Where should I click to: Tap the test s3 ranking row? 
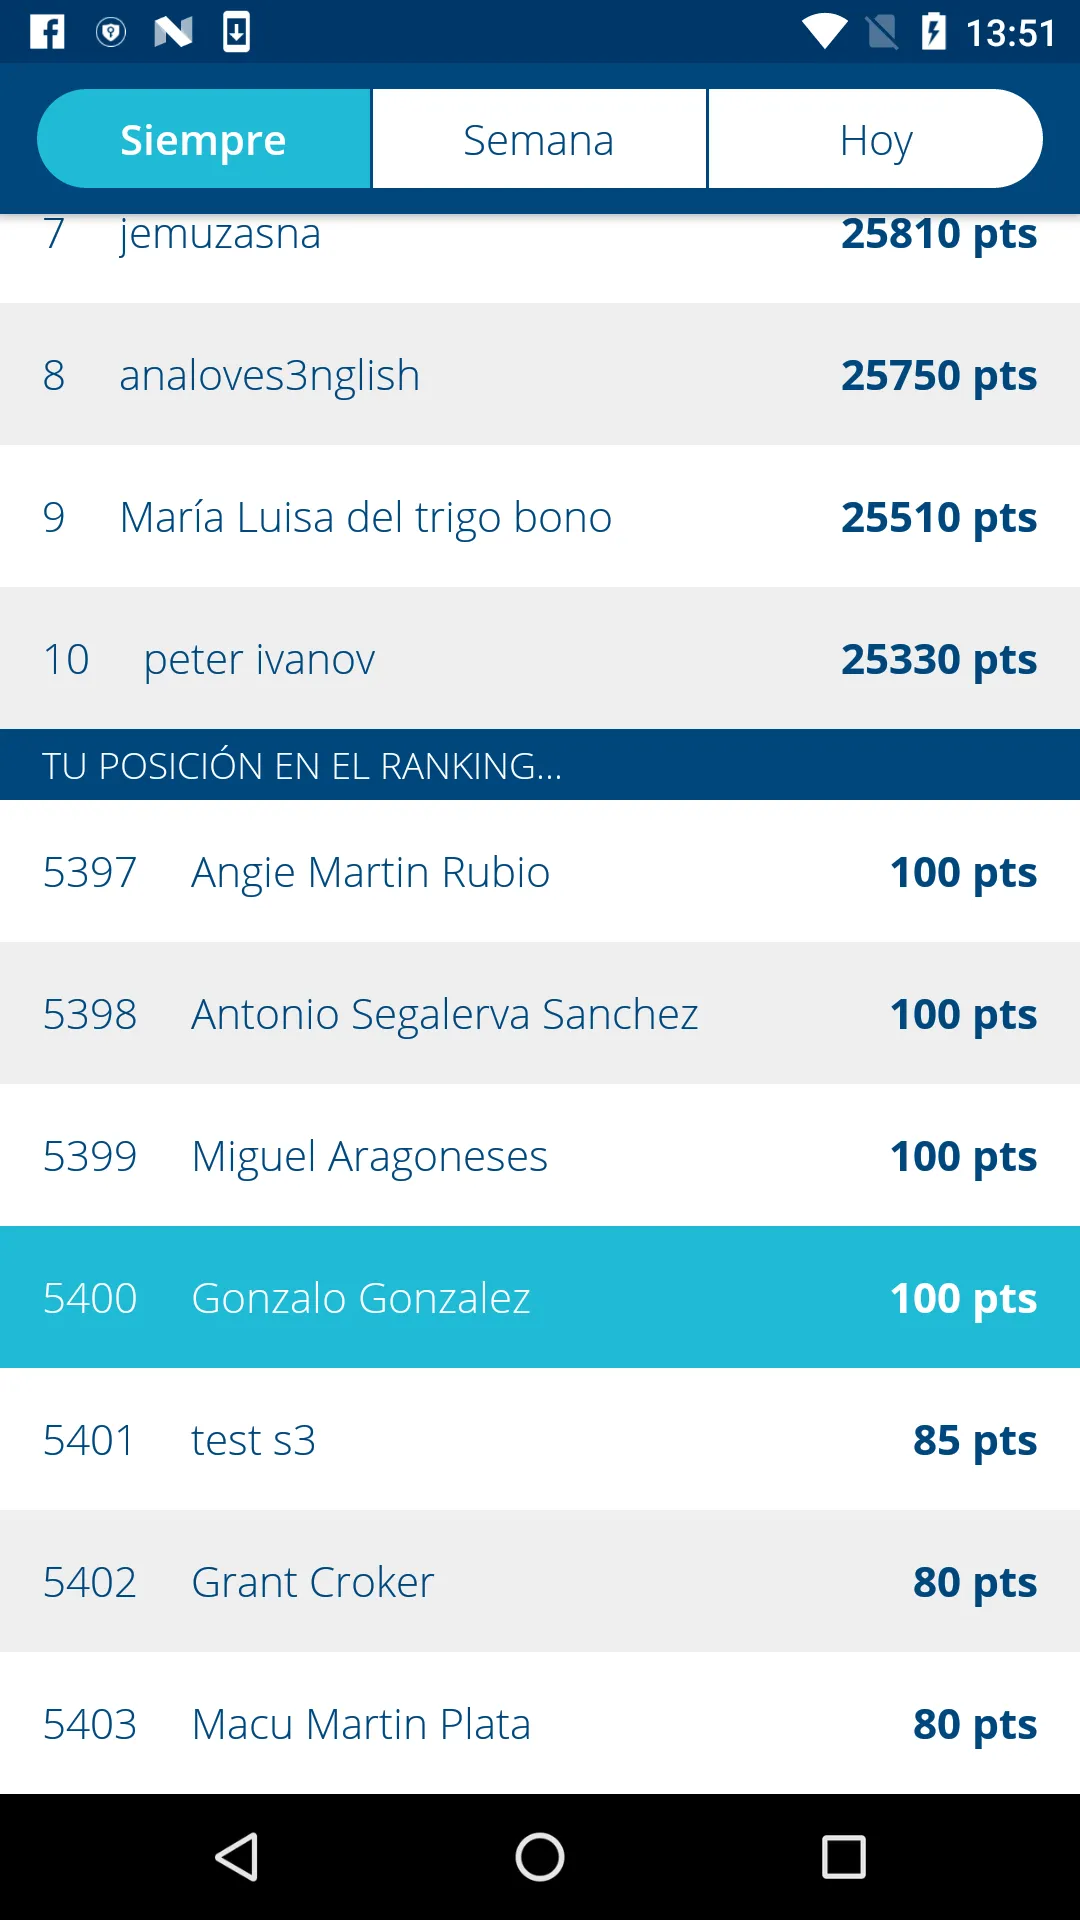540,1440
